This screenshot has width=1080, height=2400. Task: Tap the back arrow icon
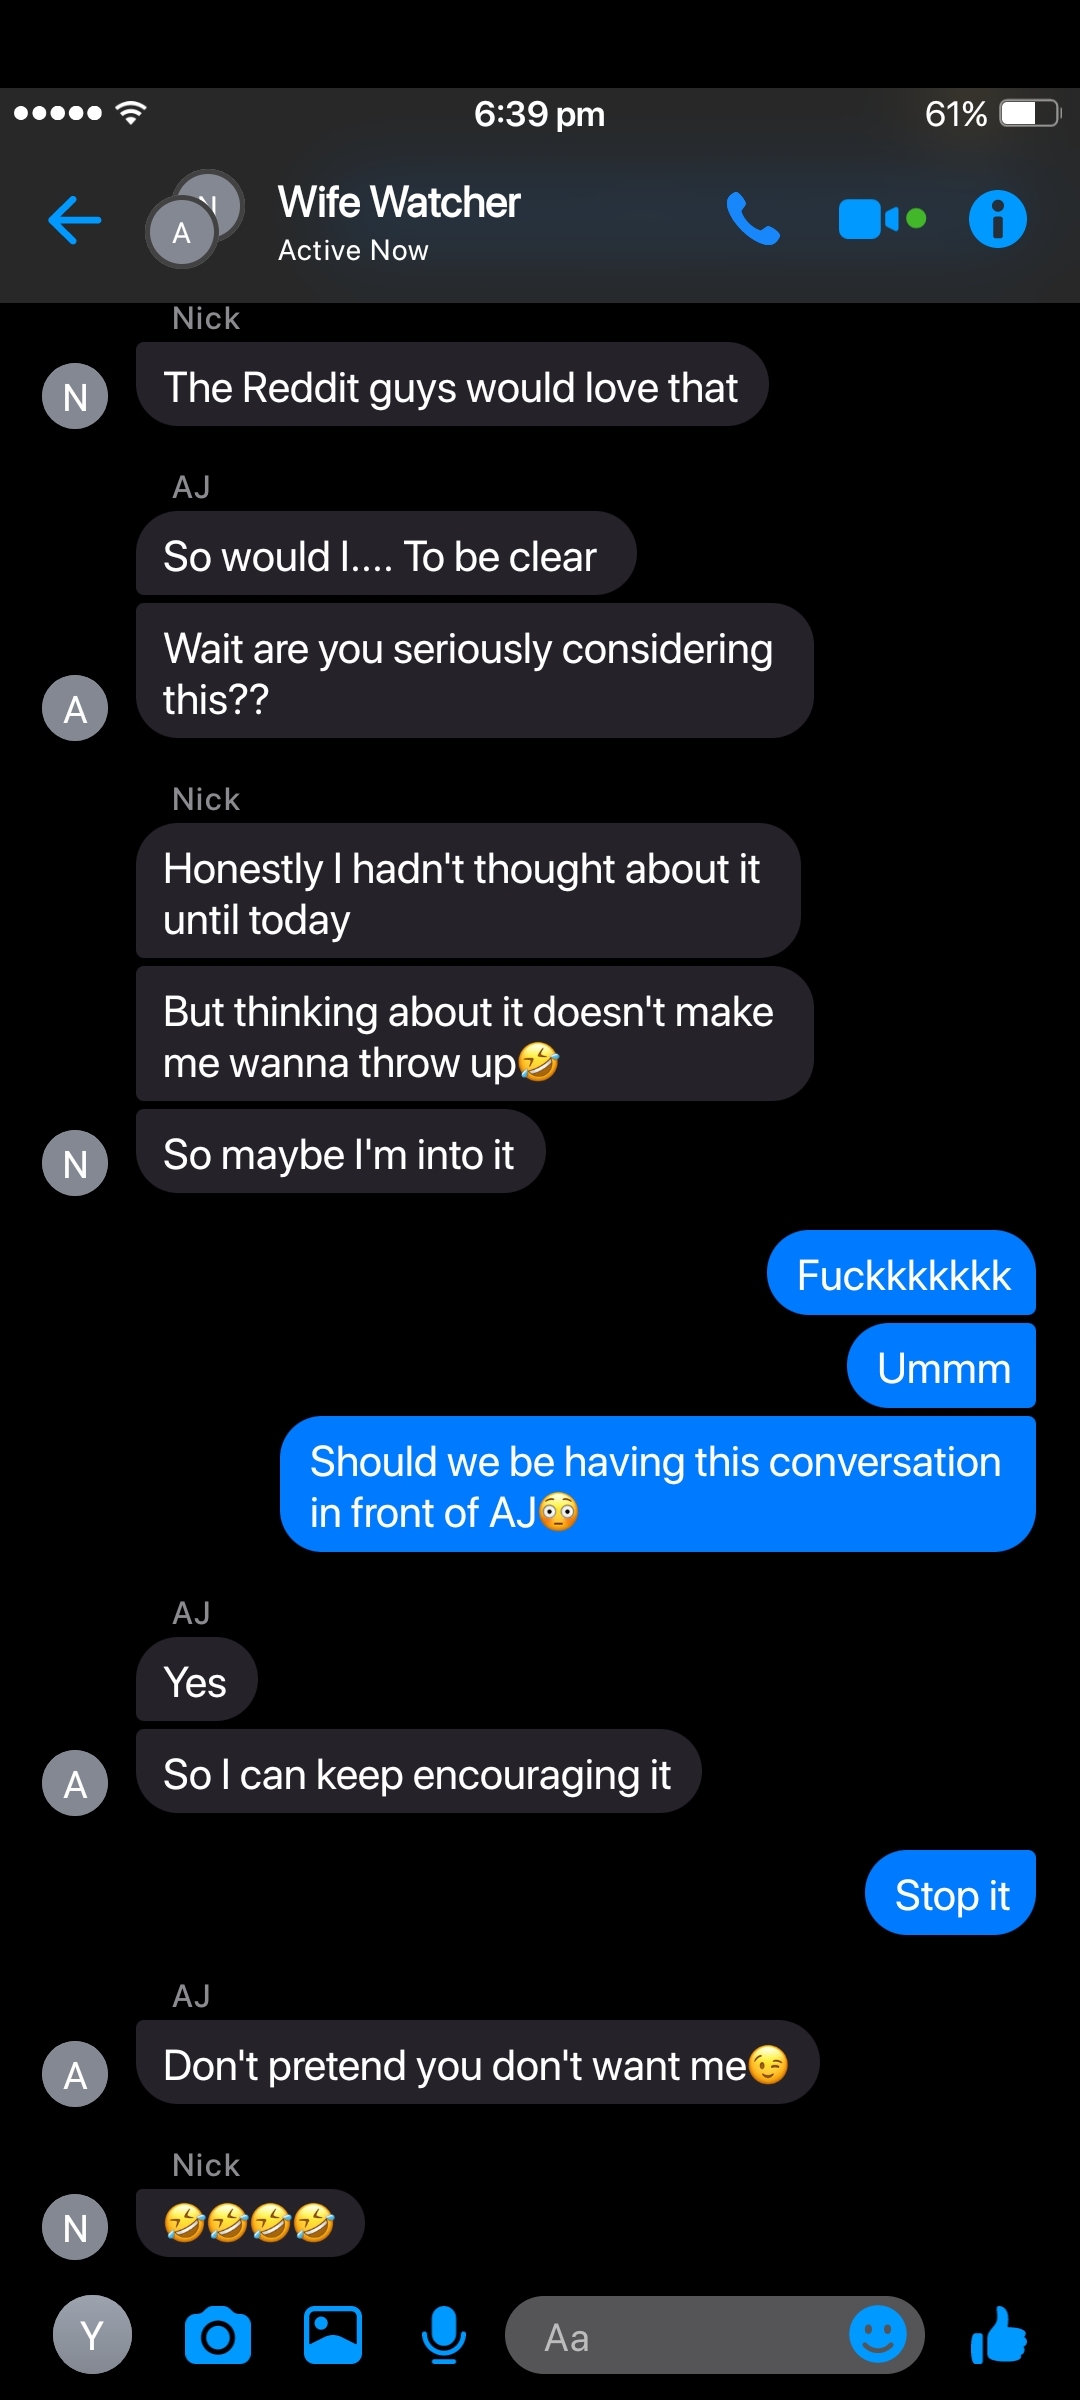click(74, 220)
